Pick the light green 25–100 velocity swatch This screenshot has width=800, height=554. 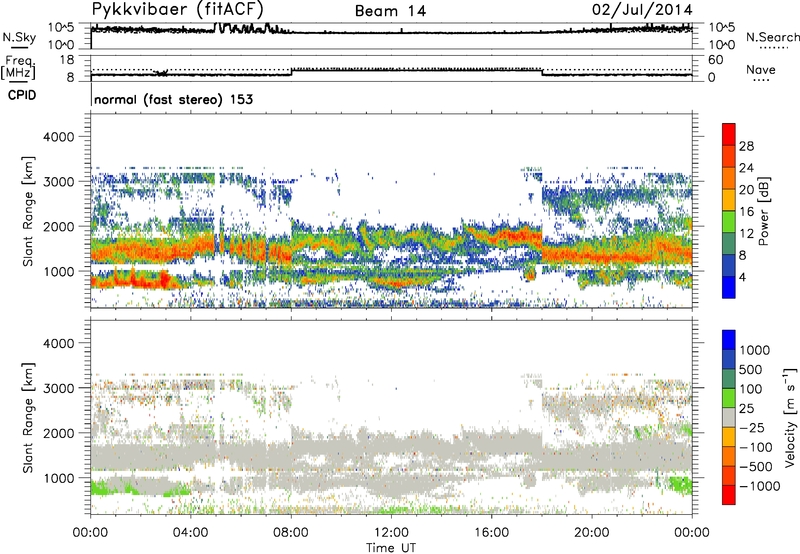pyautogui.click(x=729, y=398)
